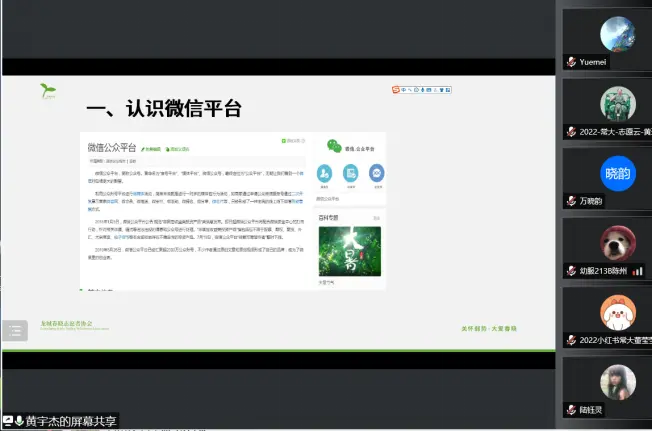Click the Sogou input method S icon
This screenshot has height=431, width=652.
(396, 90)
